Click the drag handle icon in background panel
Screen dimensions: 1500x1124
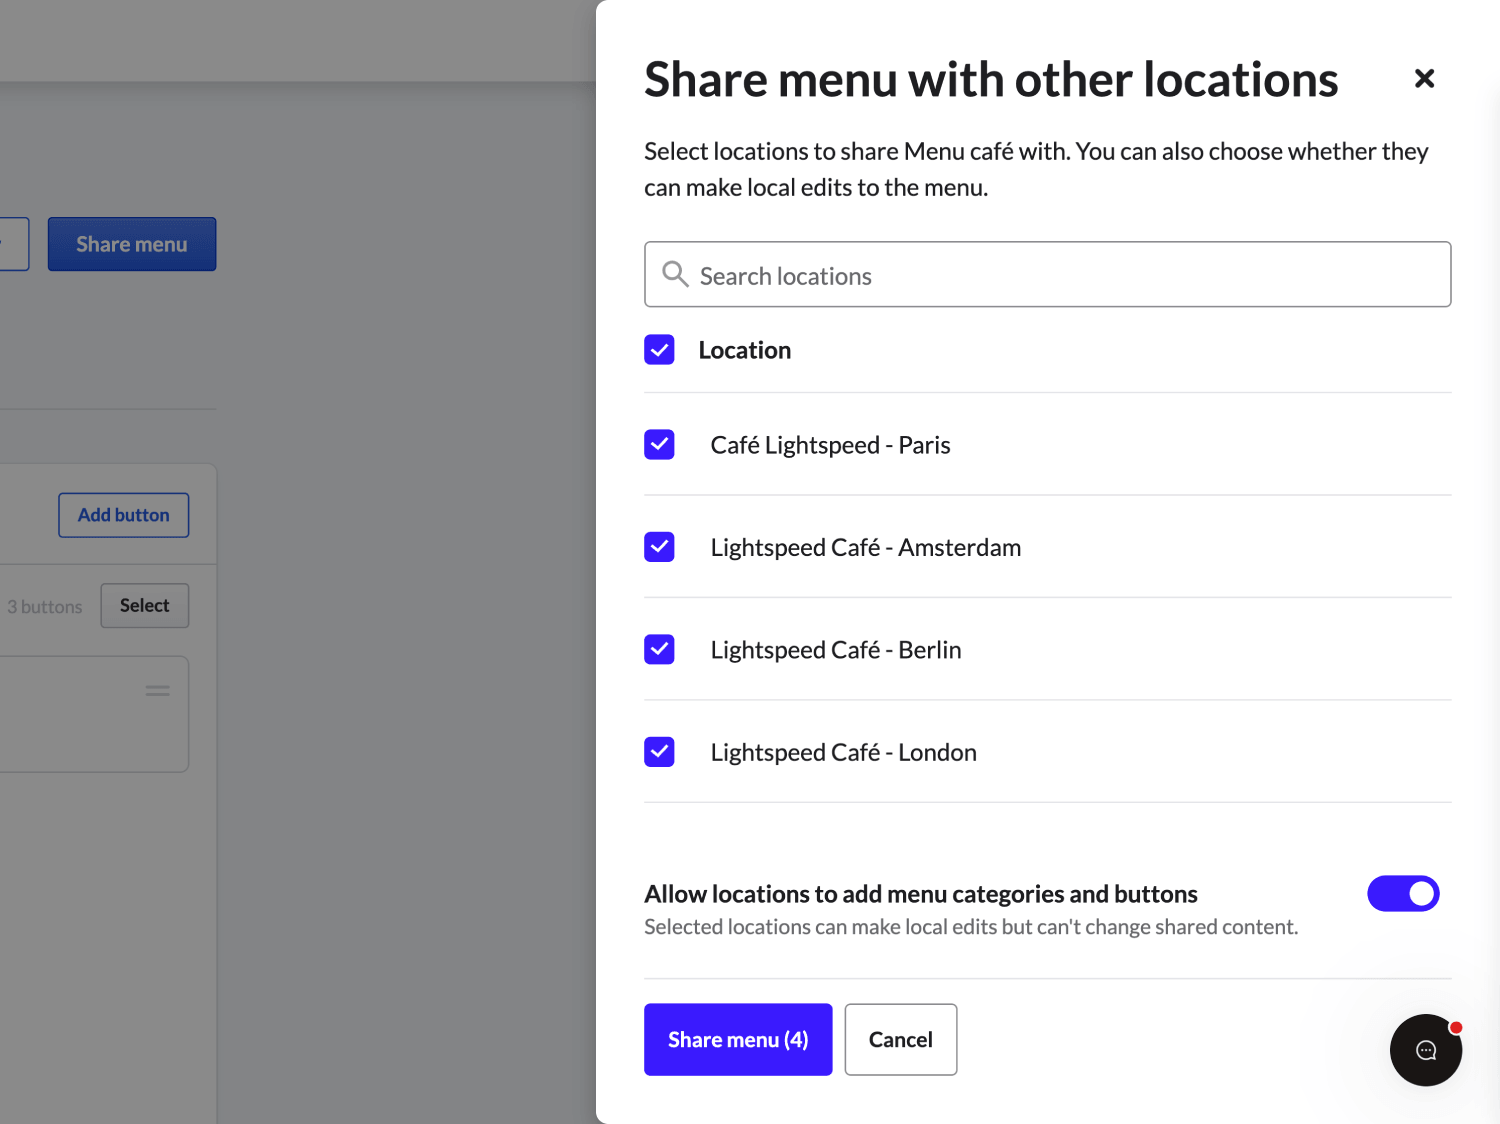click(158, 690)
